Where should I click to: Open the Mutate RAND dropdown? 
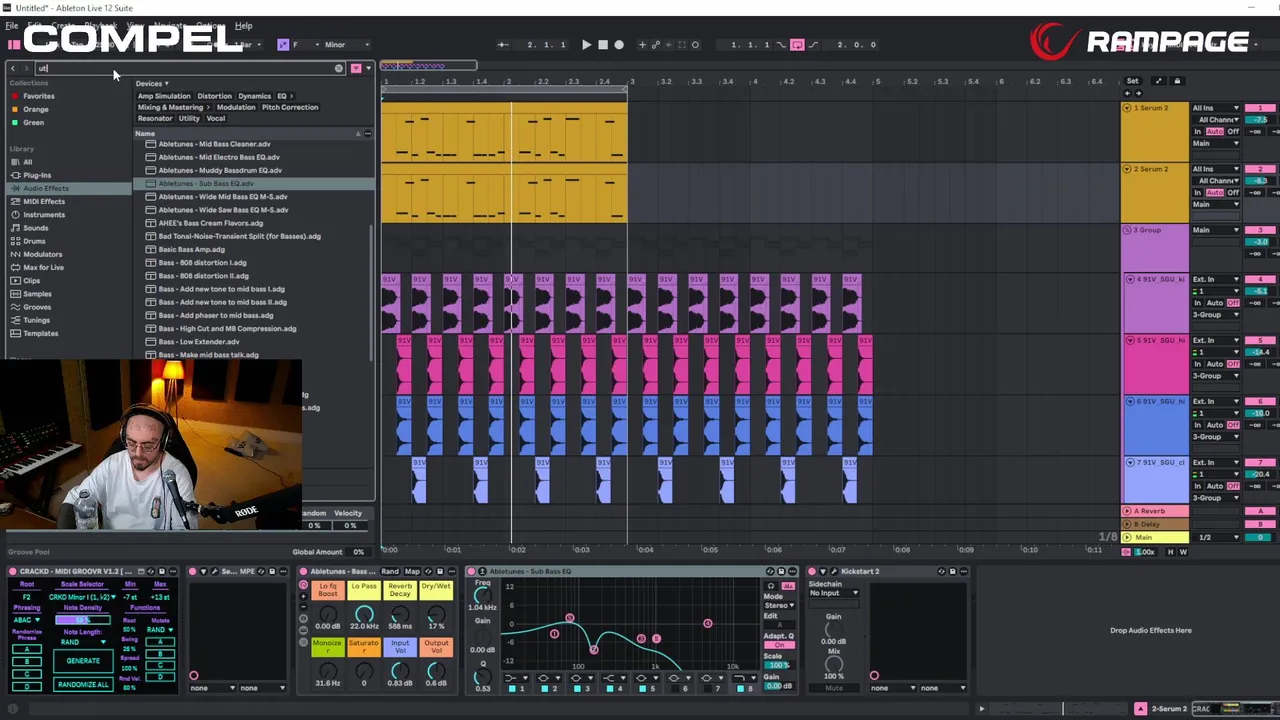coord(160,630)
